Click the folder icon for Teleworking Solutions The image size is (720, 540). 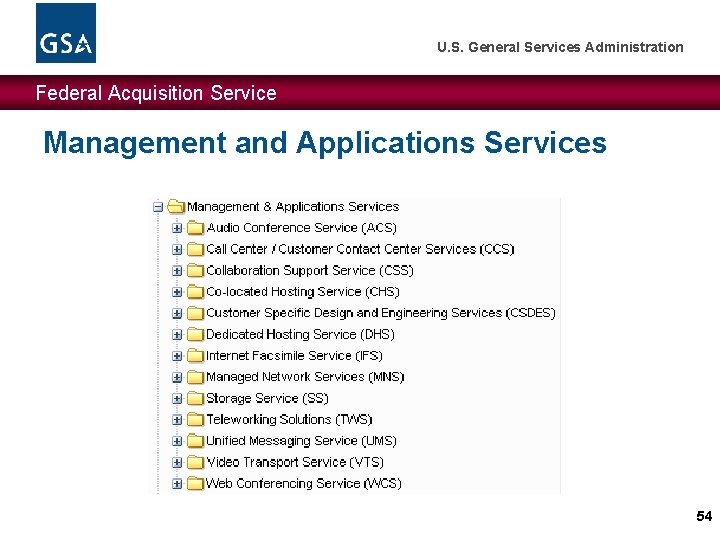point(195,420)
